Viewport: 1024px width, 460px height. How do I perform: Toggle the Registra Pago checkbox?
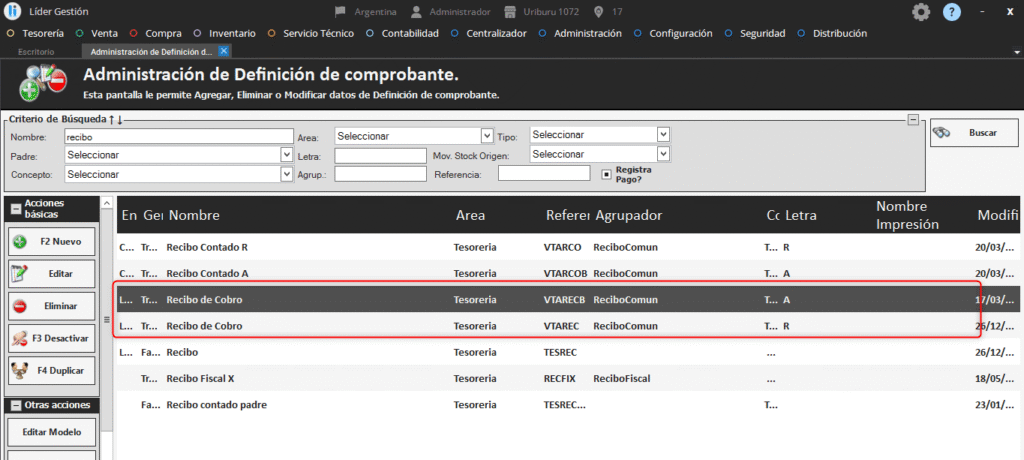(x=606, y=174)
